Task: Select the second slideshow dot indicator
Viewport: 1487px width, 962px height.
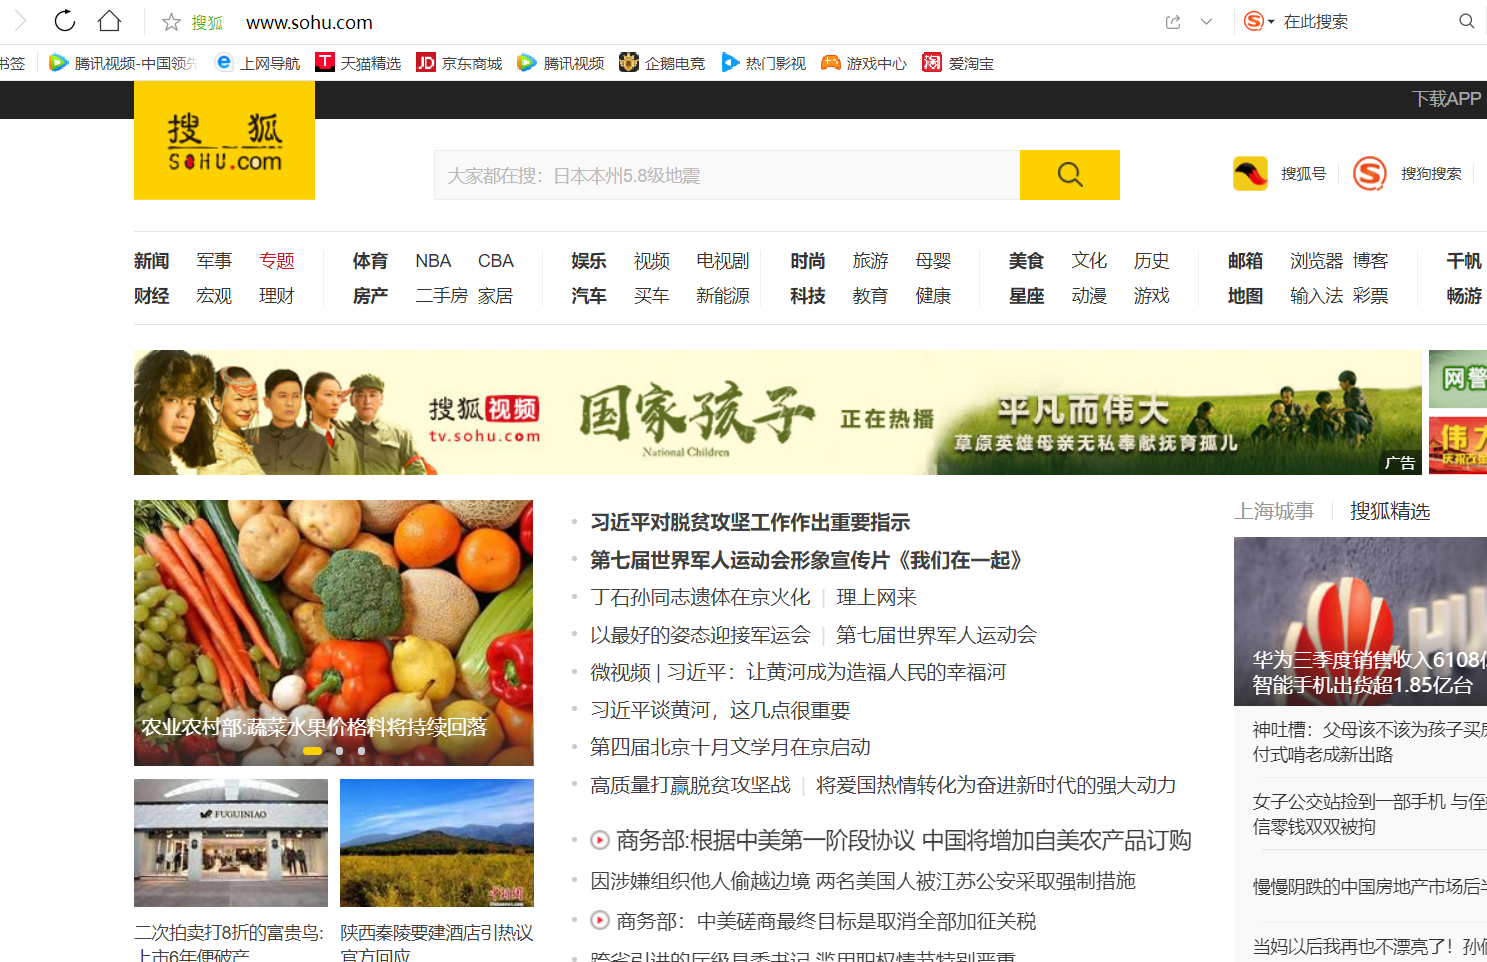Action: 340,751
